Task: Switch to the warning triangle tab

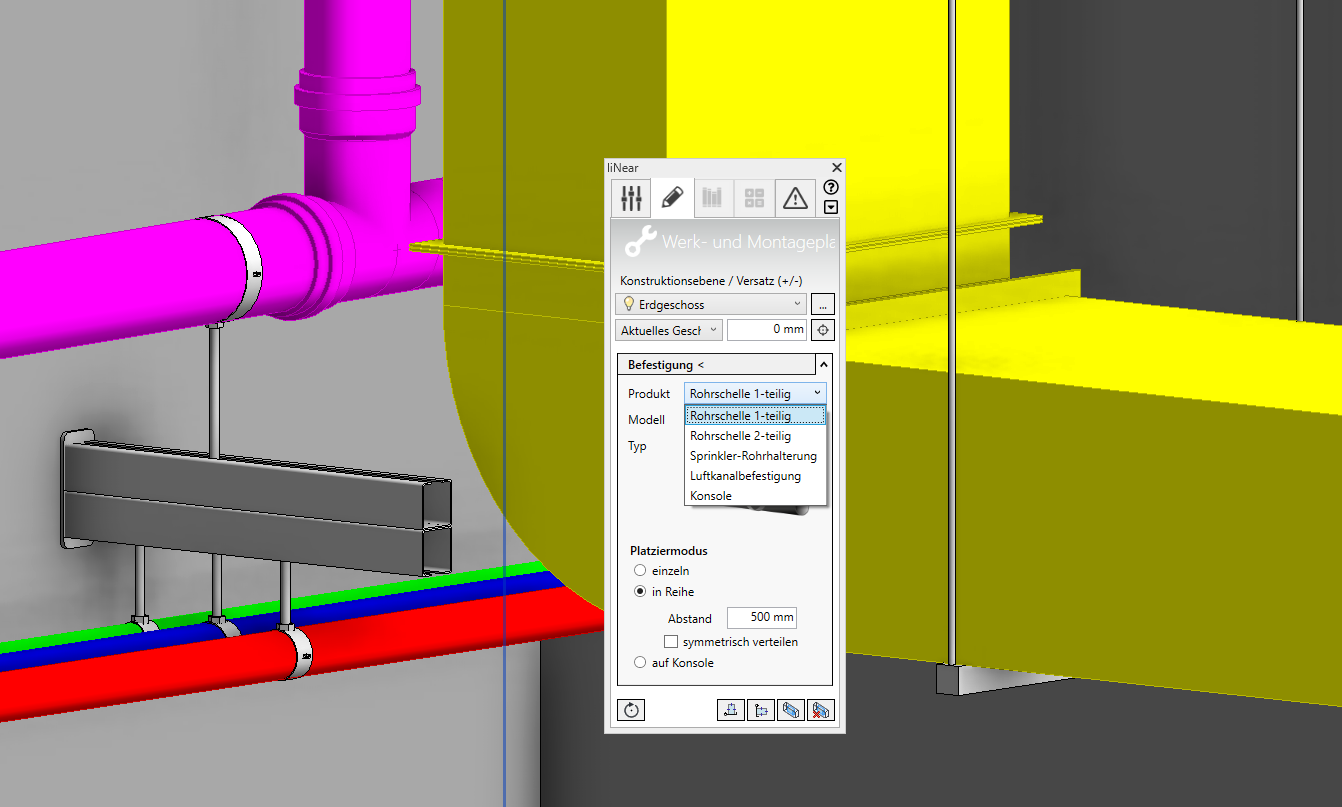Action: pos(794,198)
